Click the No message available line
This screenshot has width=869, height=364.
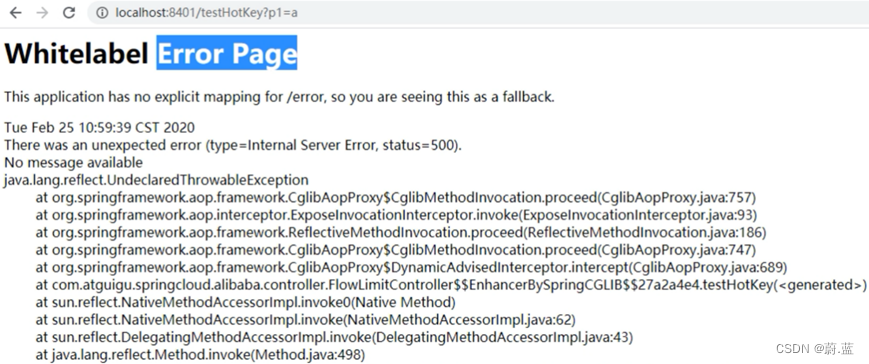tap(73, 162)
